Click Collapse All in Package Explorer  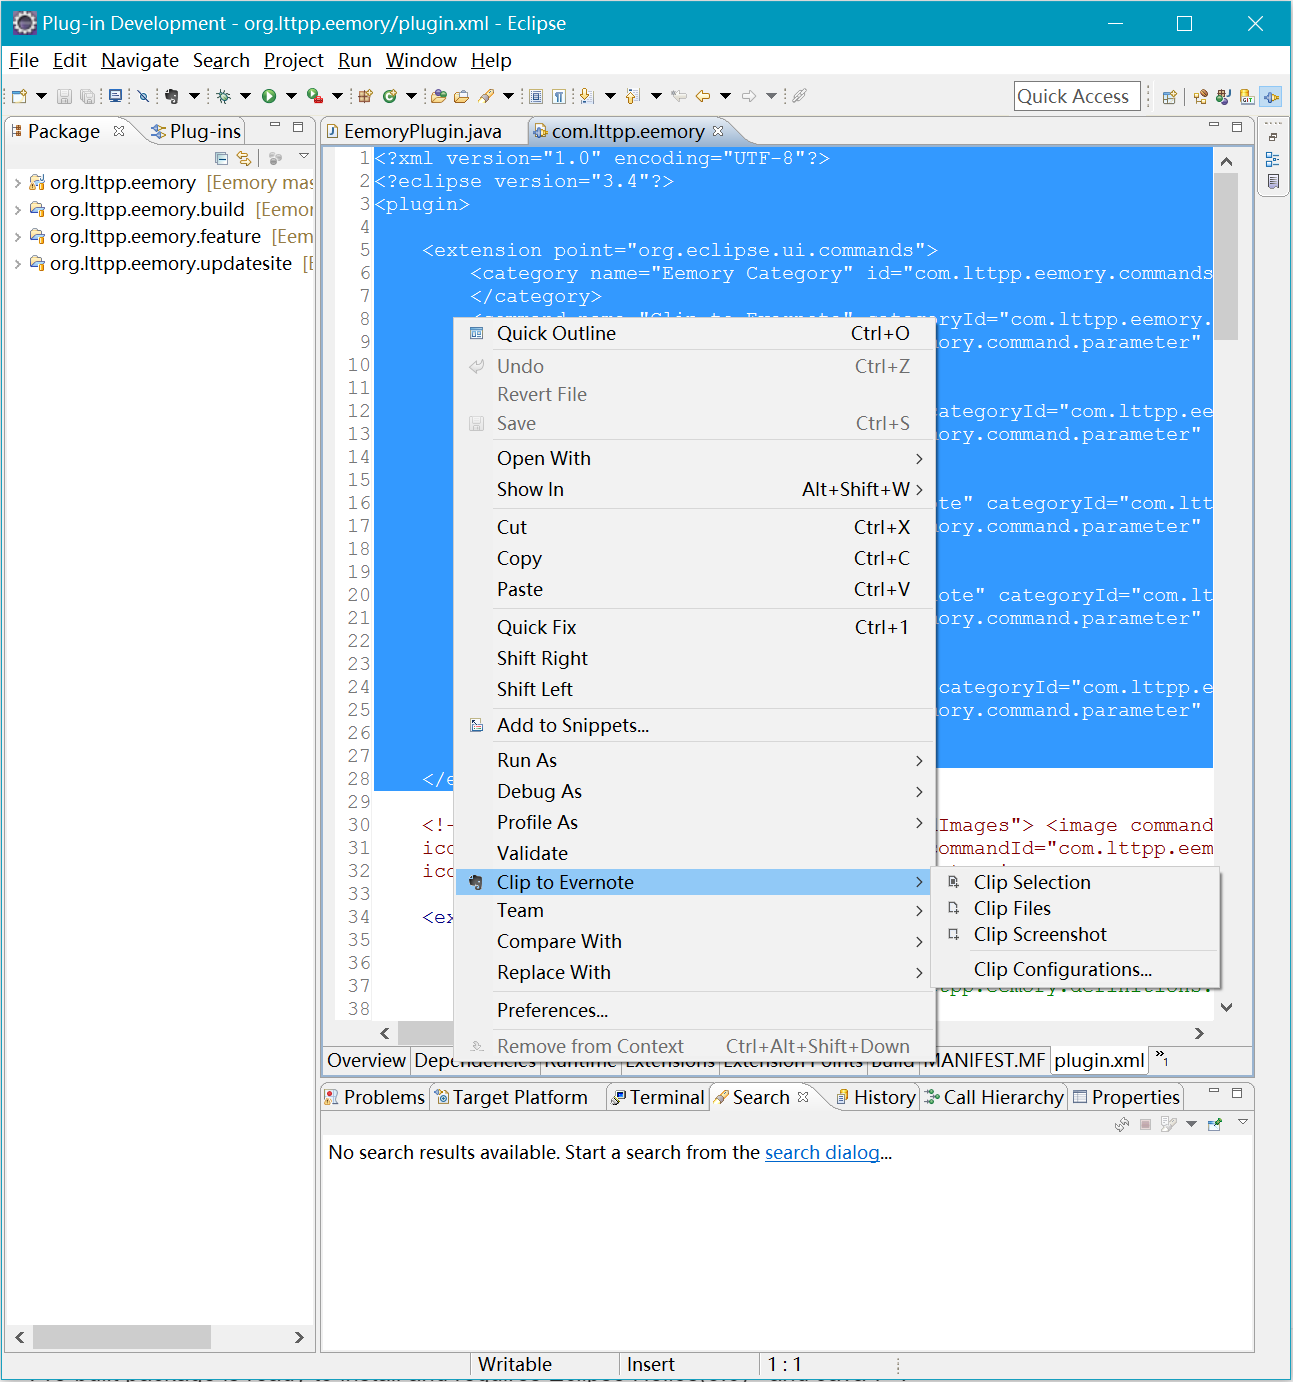point(222,158)
